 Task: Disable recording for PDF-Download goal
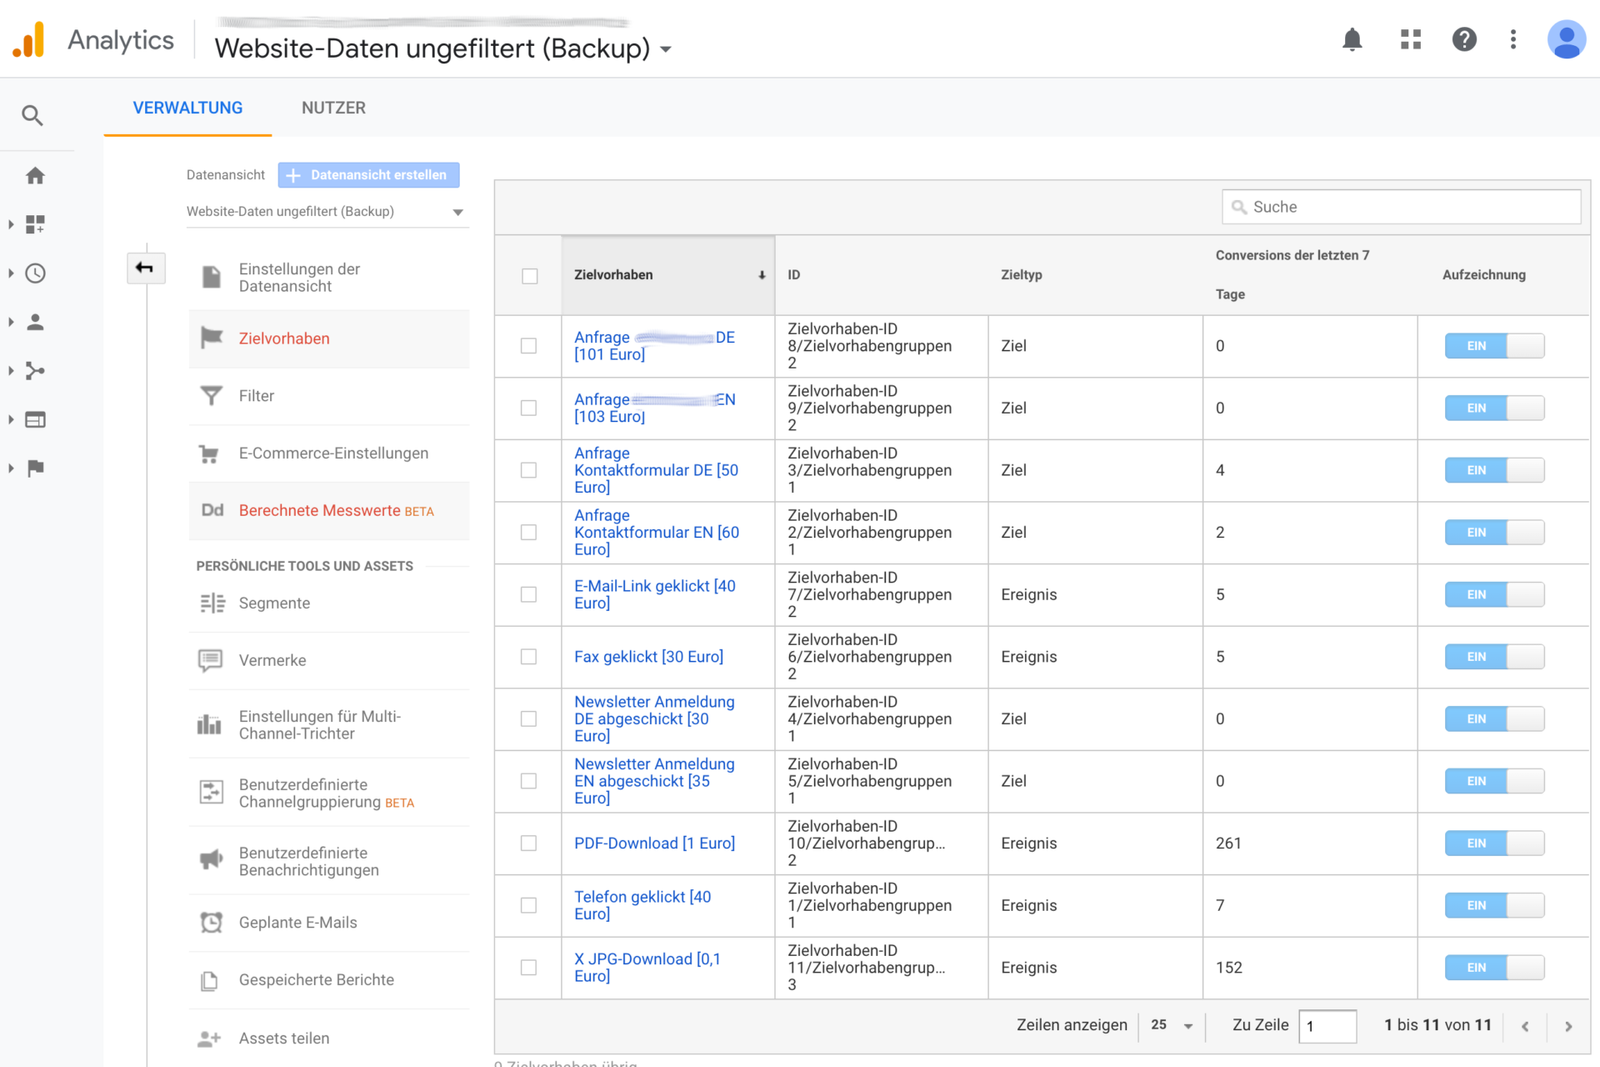pyautogui.click(x=1494, y=843)
